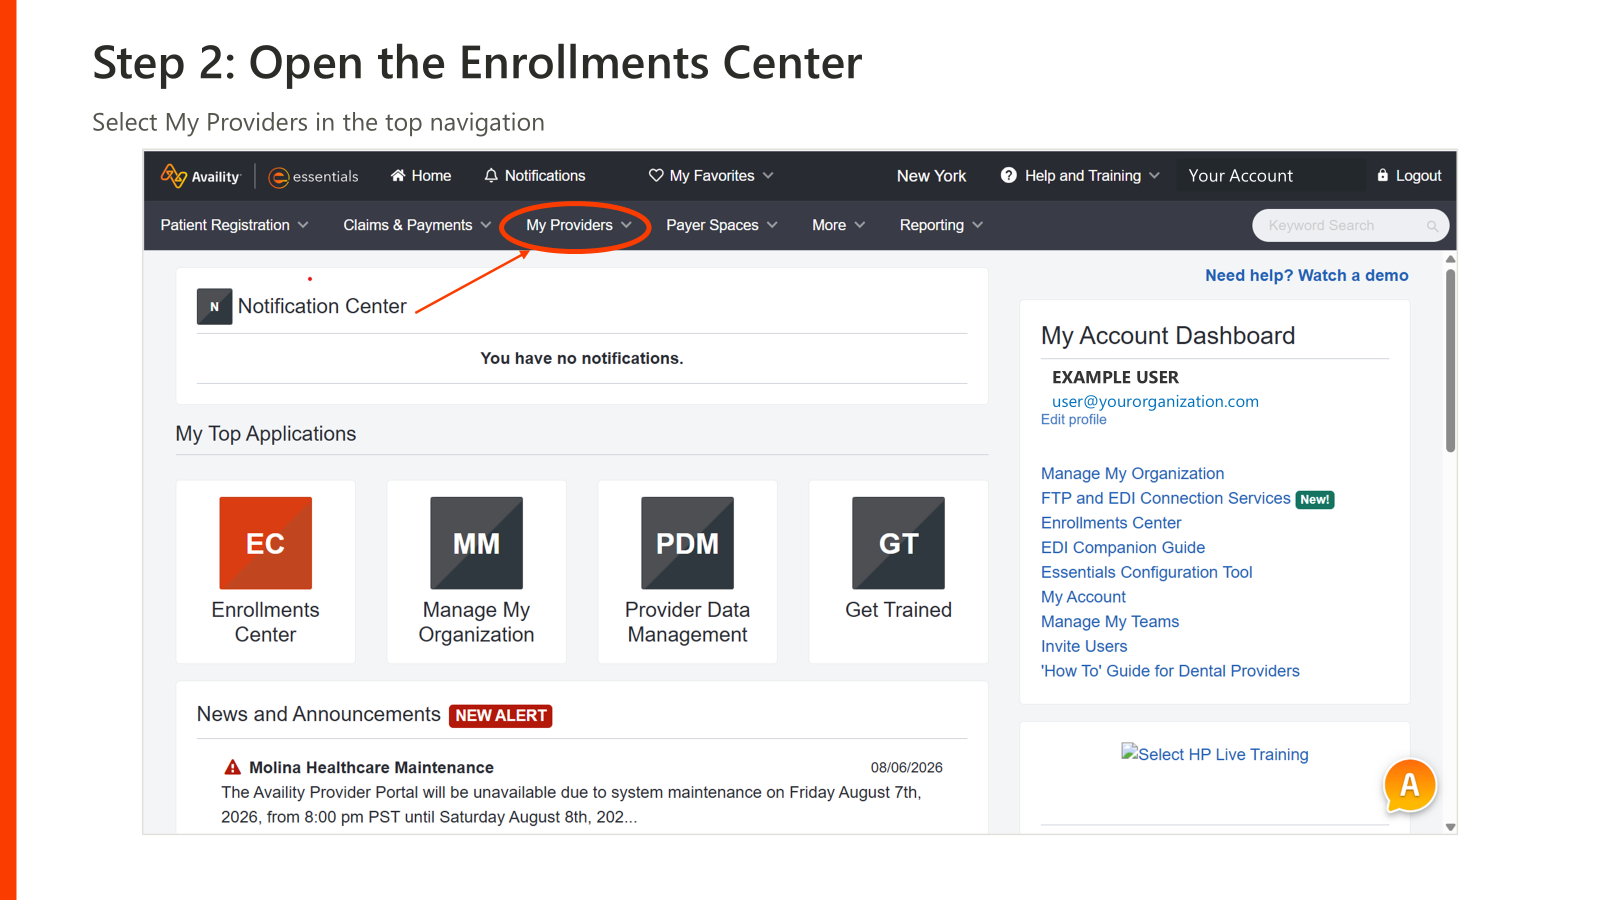The height and width of the screenshot is (900, 1600).
Task: Click the My Top Applications heading
Action: point(266,434)
